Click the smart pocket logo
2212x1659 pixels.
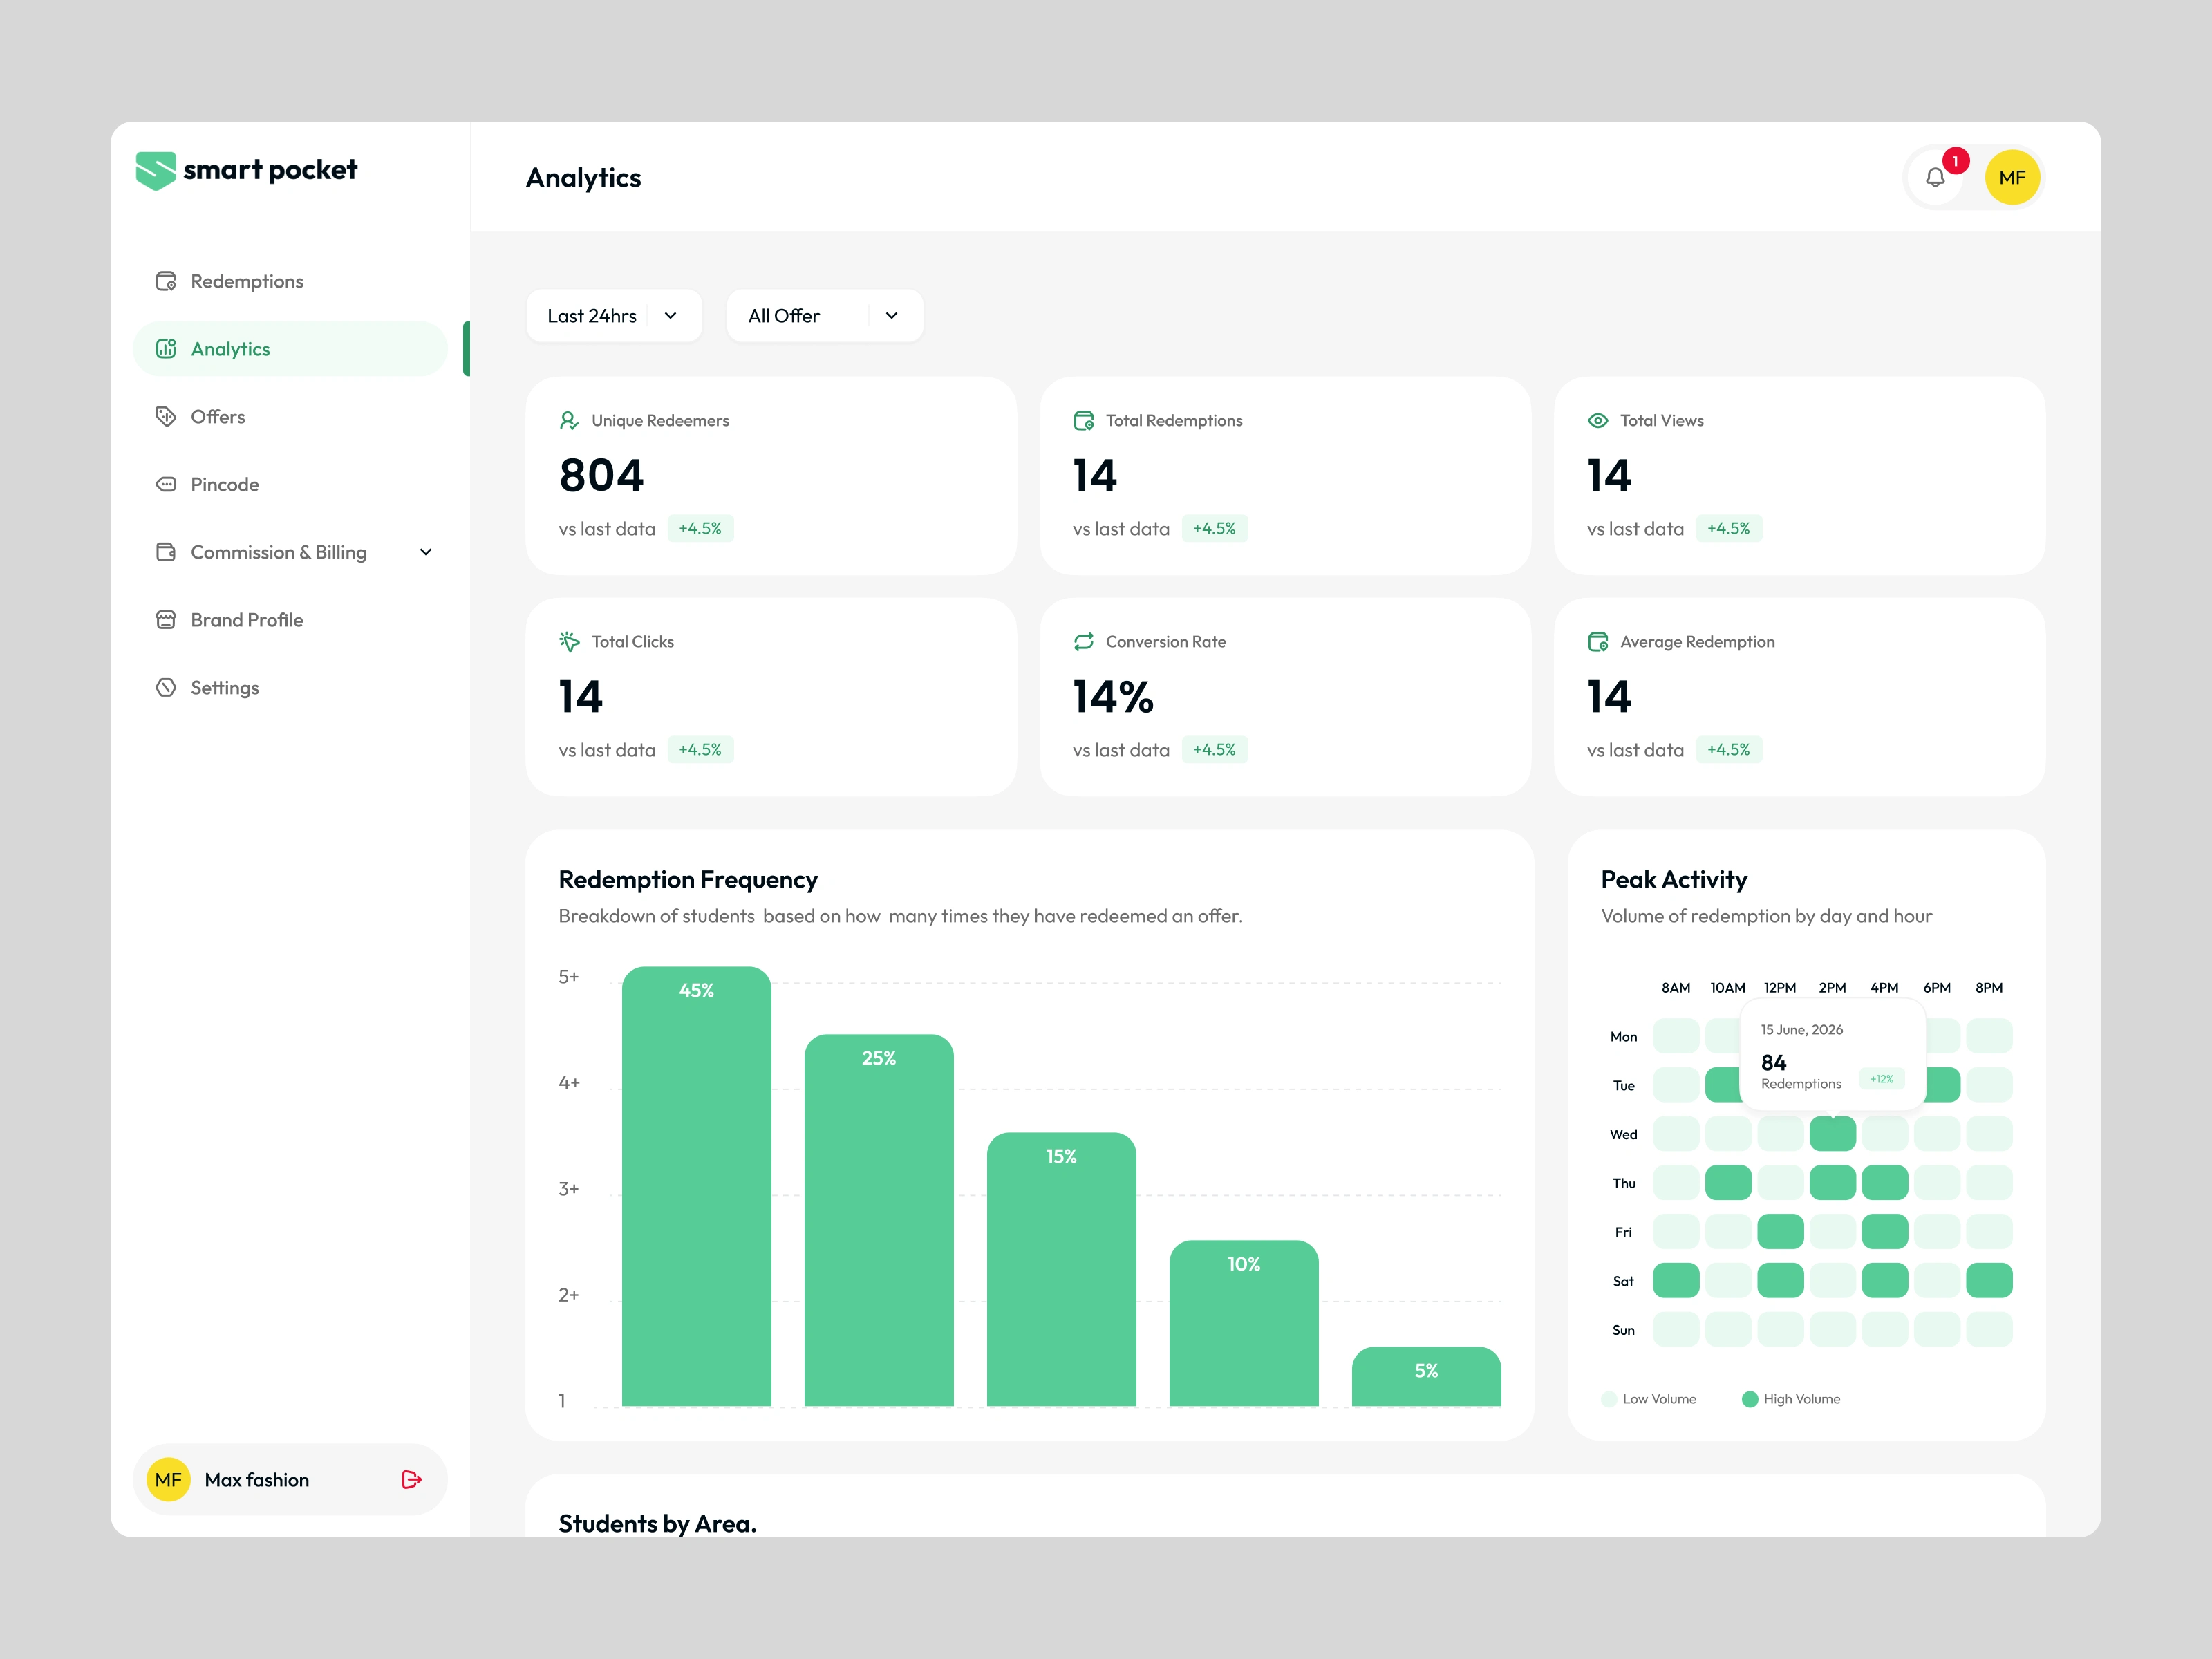[246, 170]
